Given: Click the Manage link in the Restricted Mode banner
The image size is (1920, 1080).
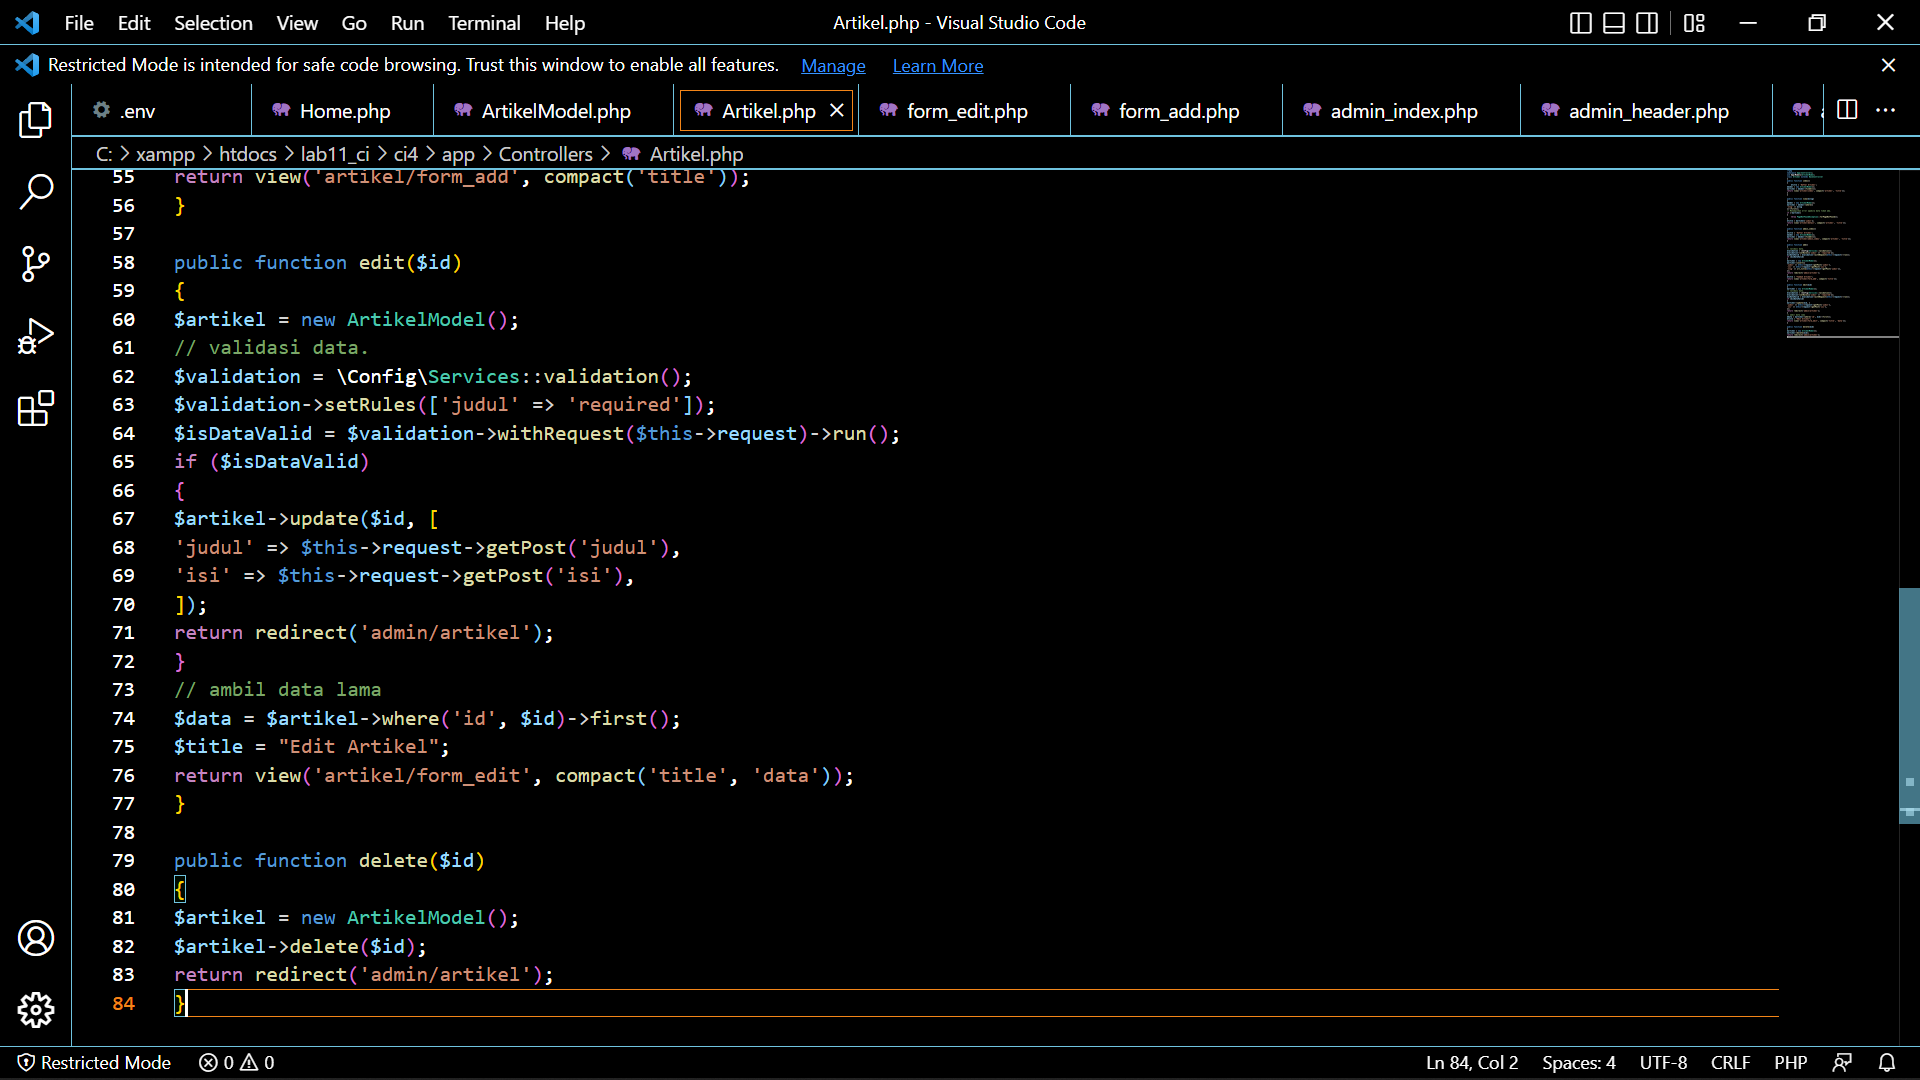Looking at the screenshot, I should tap(833, 65).
